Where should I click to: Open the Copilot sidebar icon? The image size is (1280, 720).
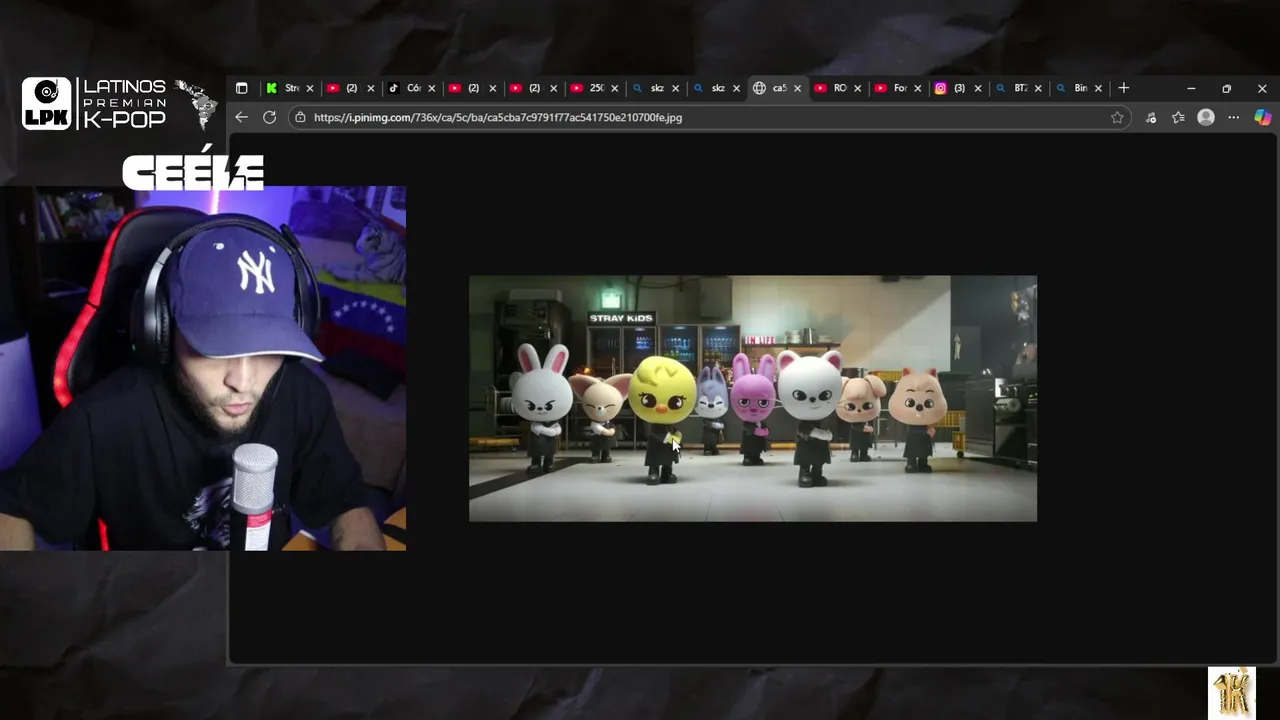coord(1262,117)
